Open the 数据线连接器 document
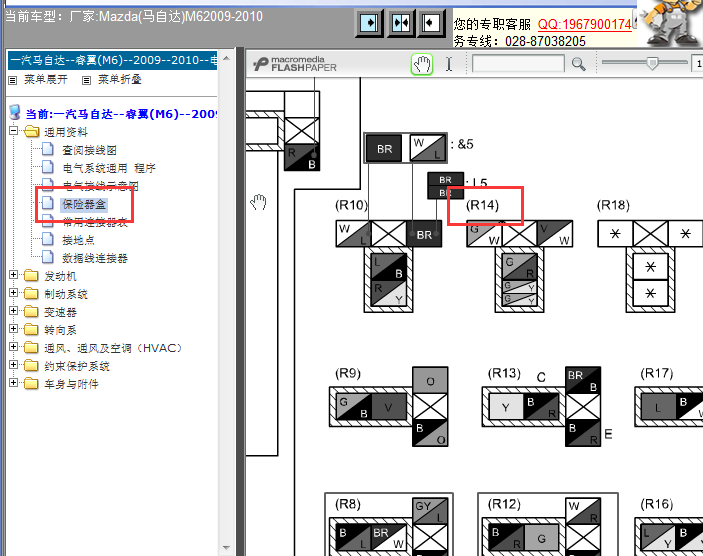This screenshot has width=703, height=556. 95,258
